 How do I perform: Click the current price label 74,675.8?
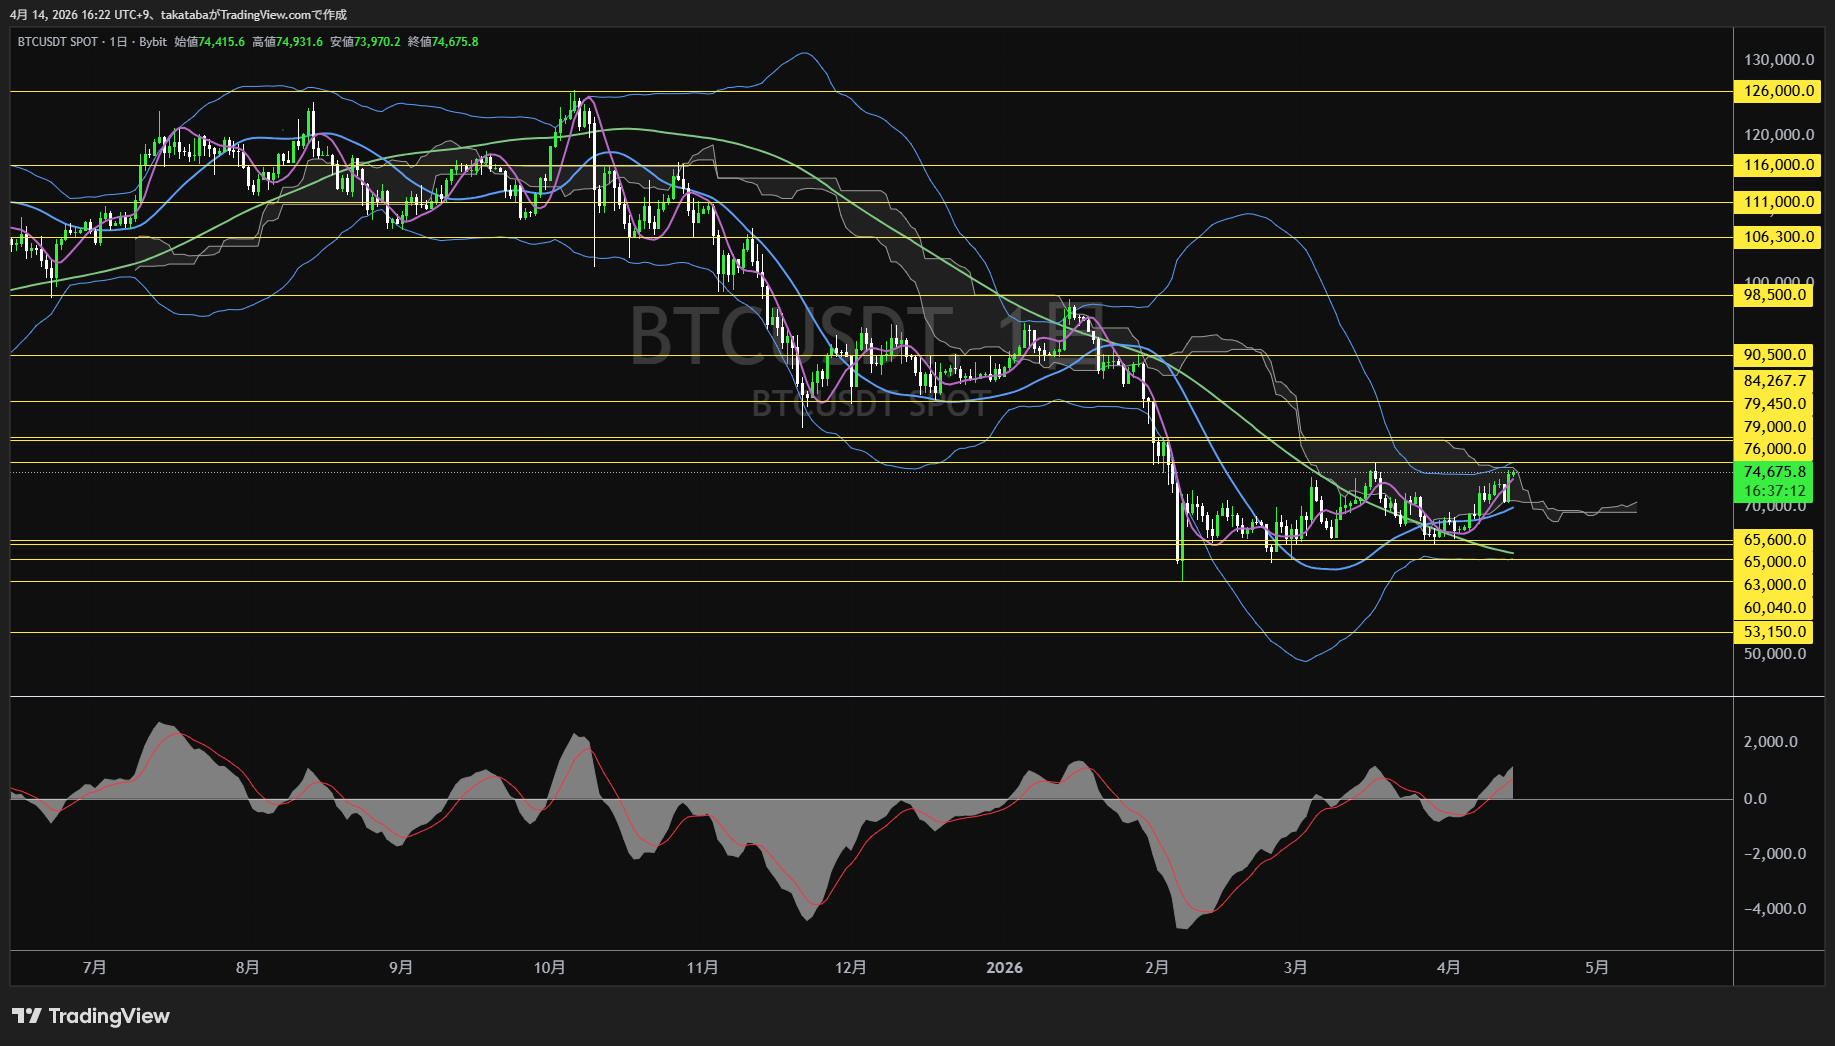coord(1775,472)
